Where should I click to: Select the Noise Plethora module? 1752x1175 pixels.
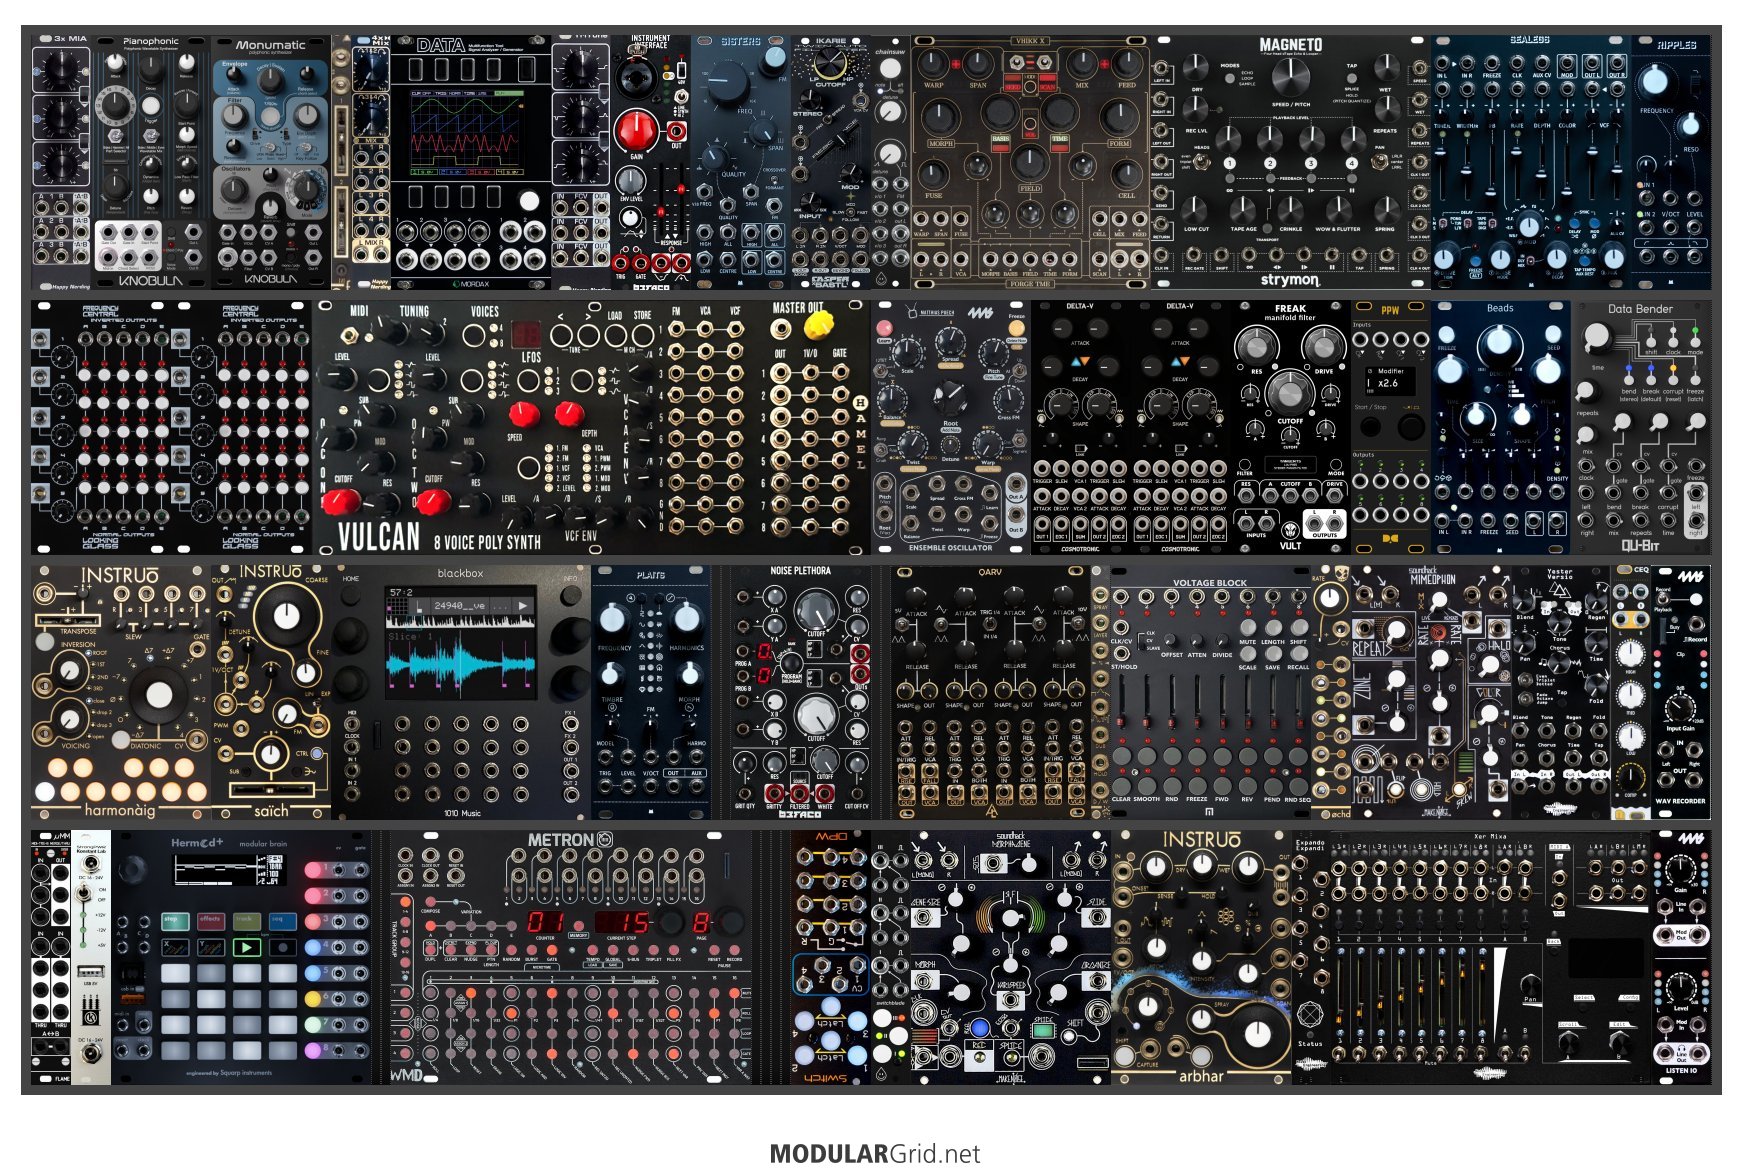pos(801,693)
